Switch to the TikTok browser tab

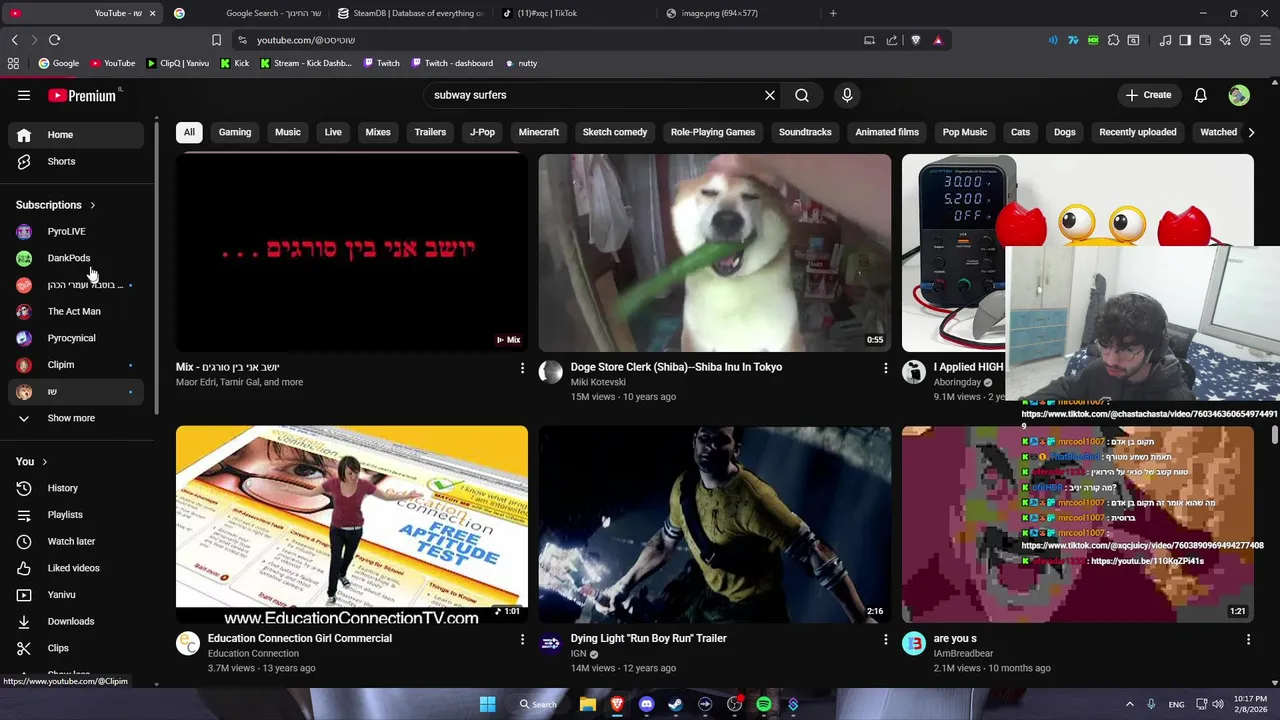coord(575,13)
